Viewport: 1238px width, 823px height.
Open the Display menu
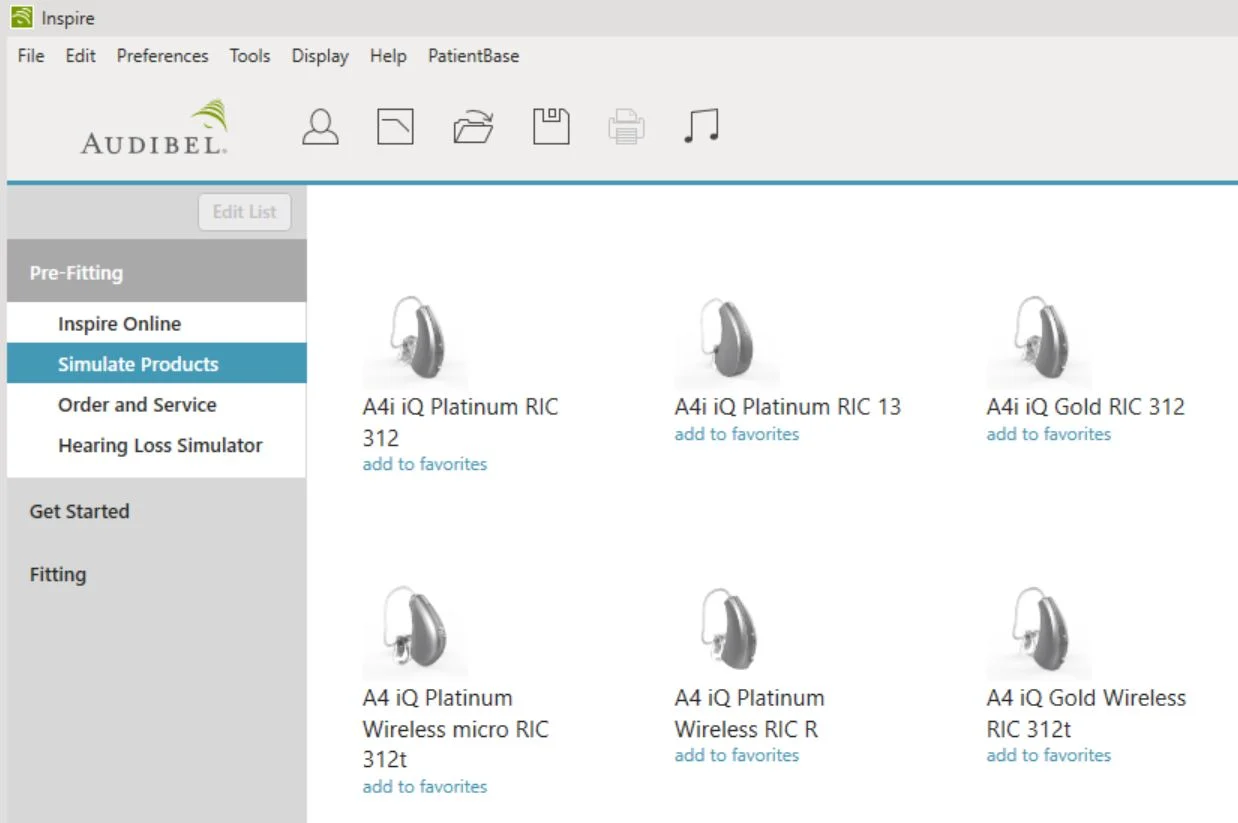[x=320, y=56]
